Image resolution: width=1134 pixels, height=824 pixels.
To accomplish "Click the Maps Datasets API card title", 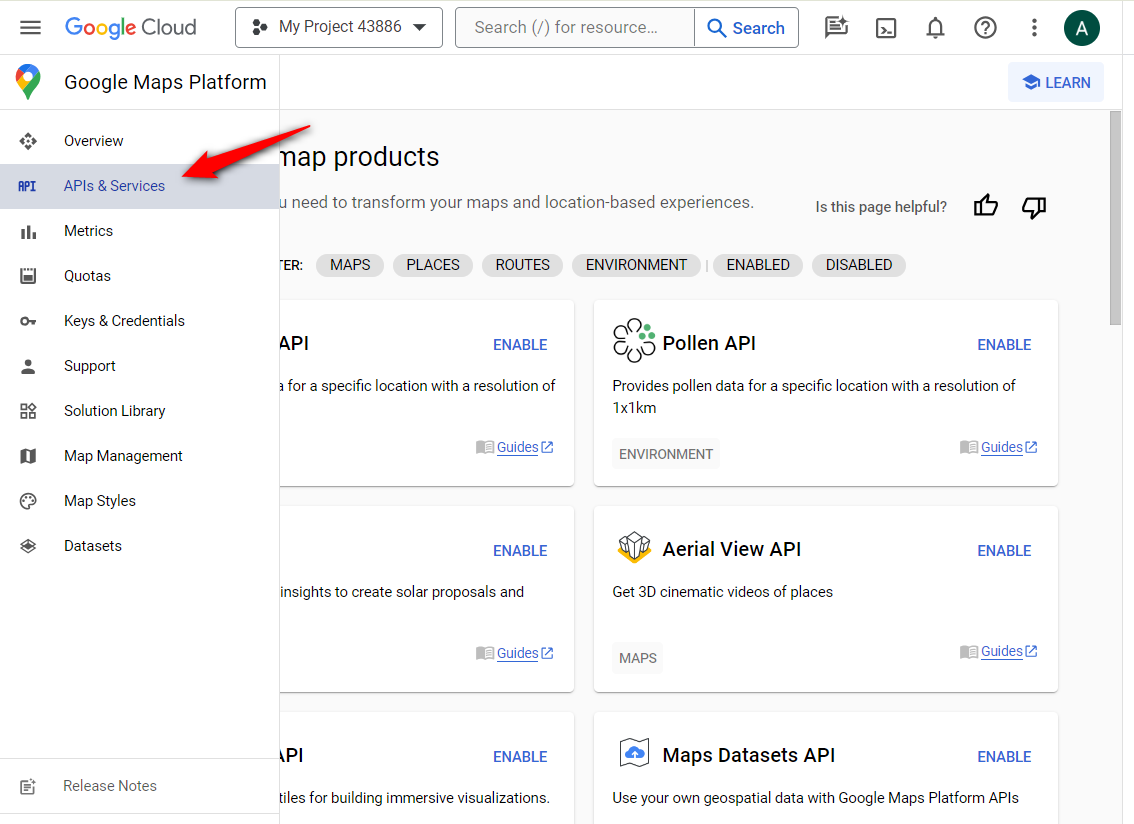I will [x=749, y=755].
